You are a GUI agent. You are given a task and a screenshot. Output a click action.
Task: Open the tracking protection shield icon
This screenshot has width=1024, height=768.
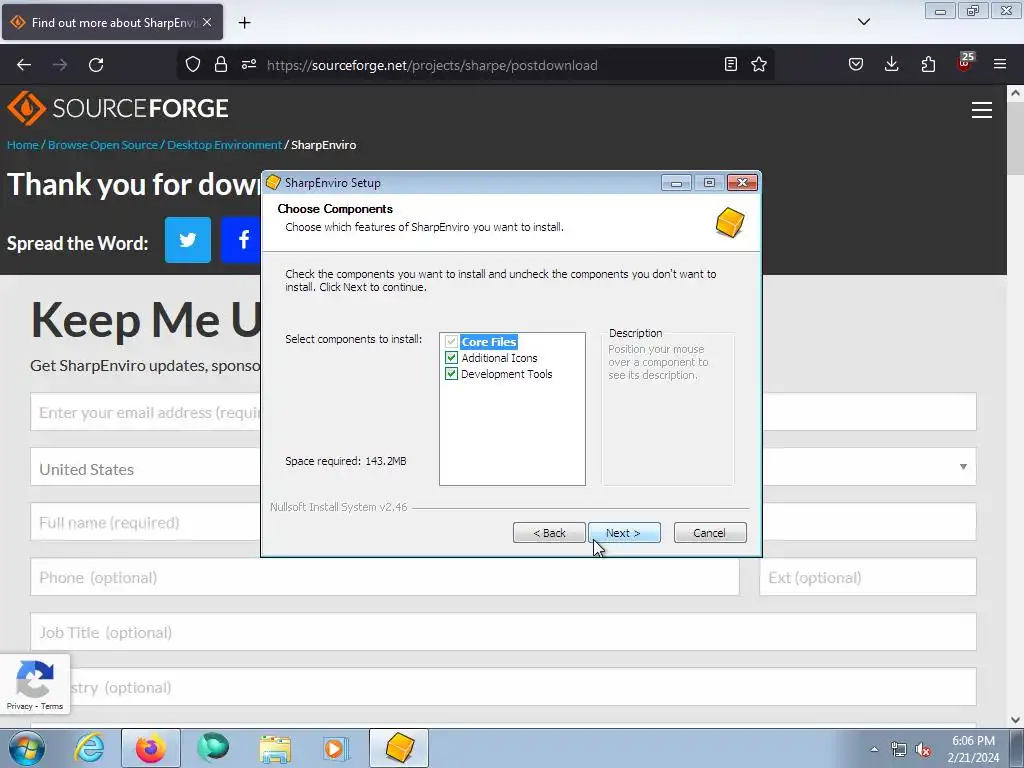tap(193, 64)
